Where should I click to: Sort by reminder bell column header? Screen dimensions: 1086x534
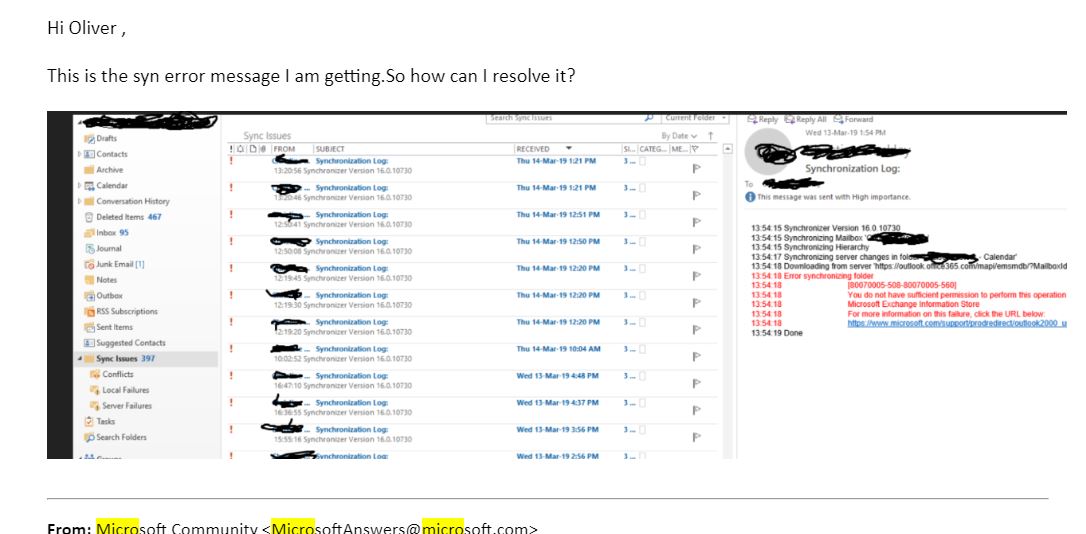240,149
